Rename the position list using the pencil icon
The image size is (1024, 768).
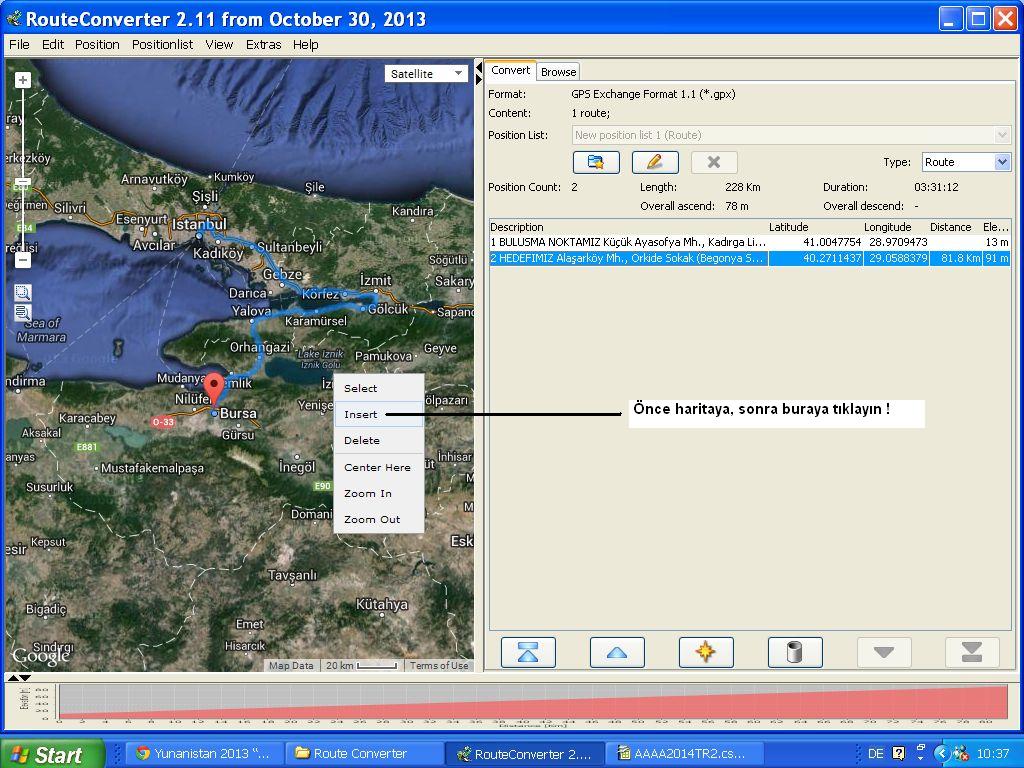(656, 161)
